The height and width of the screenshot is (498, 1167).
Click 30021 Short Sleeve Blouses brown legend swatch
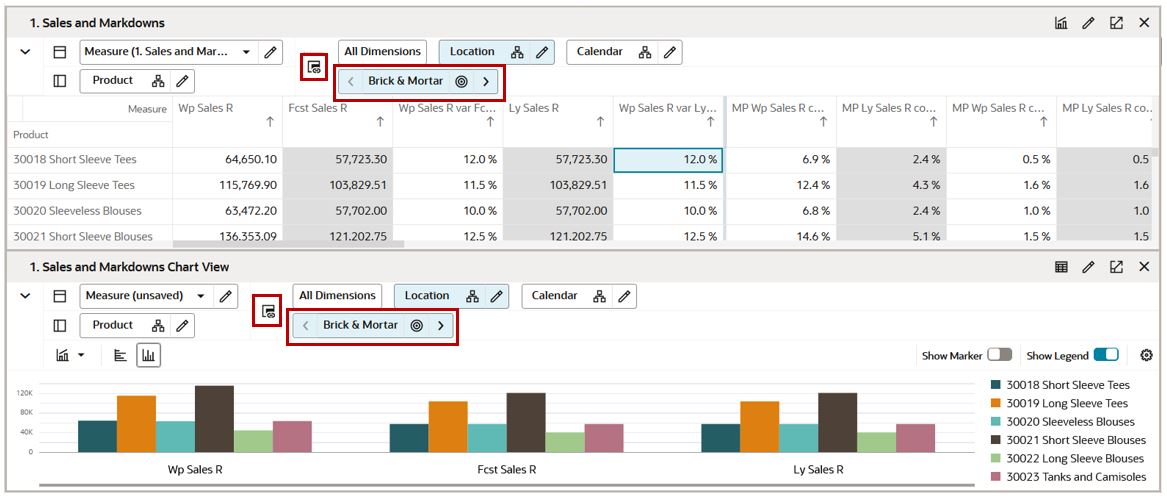995,440
